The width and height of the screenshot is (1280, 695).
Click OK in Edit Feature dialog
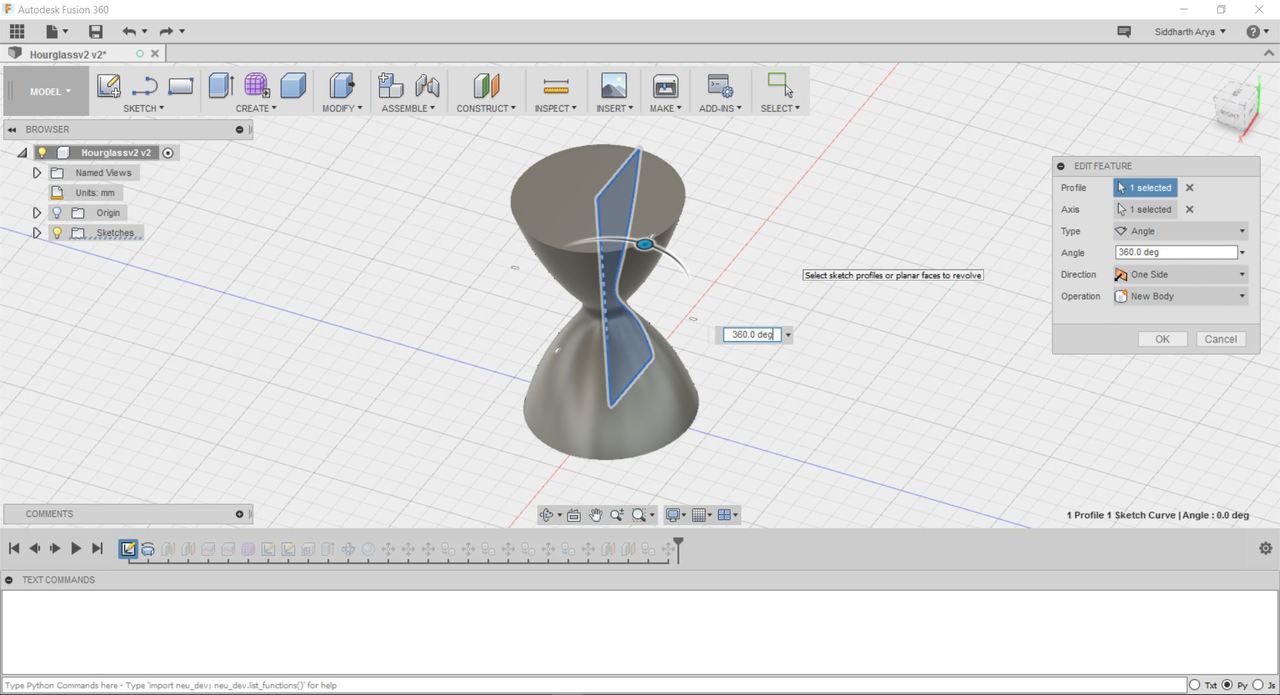[1162, 339]
